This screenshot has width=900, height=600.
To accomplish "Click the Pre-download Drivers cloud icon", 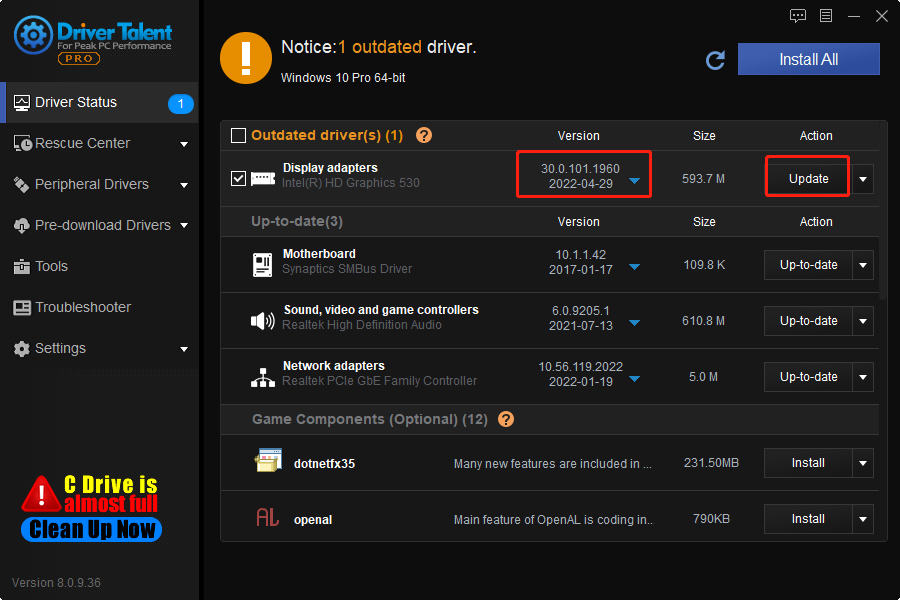I will click(x=21, y=226).
